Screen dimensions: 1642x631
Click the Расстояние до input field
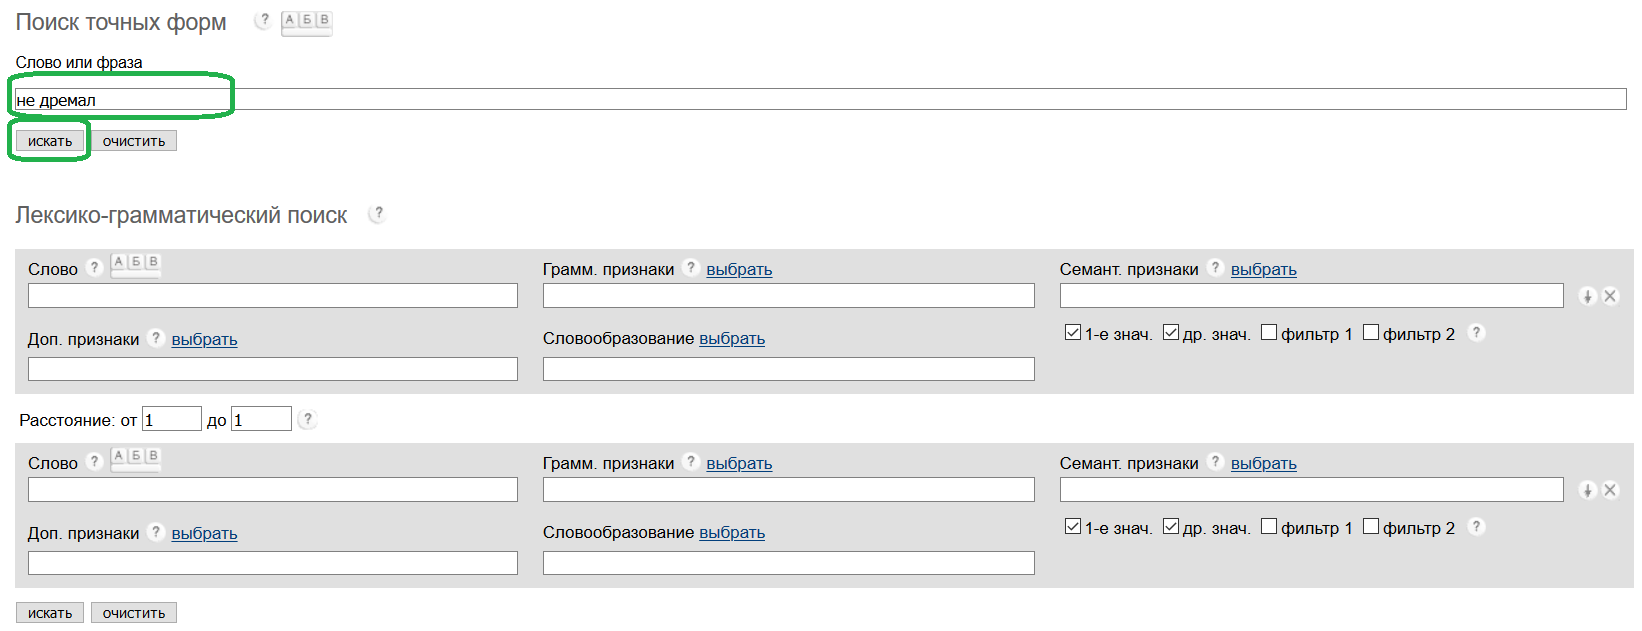coord(261,419)
